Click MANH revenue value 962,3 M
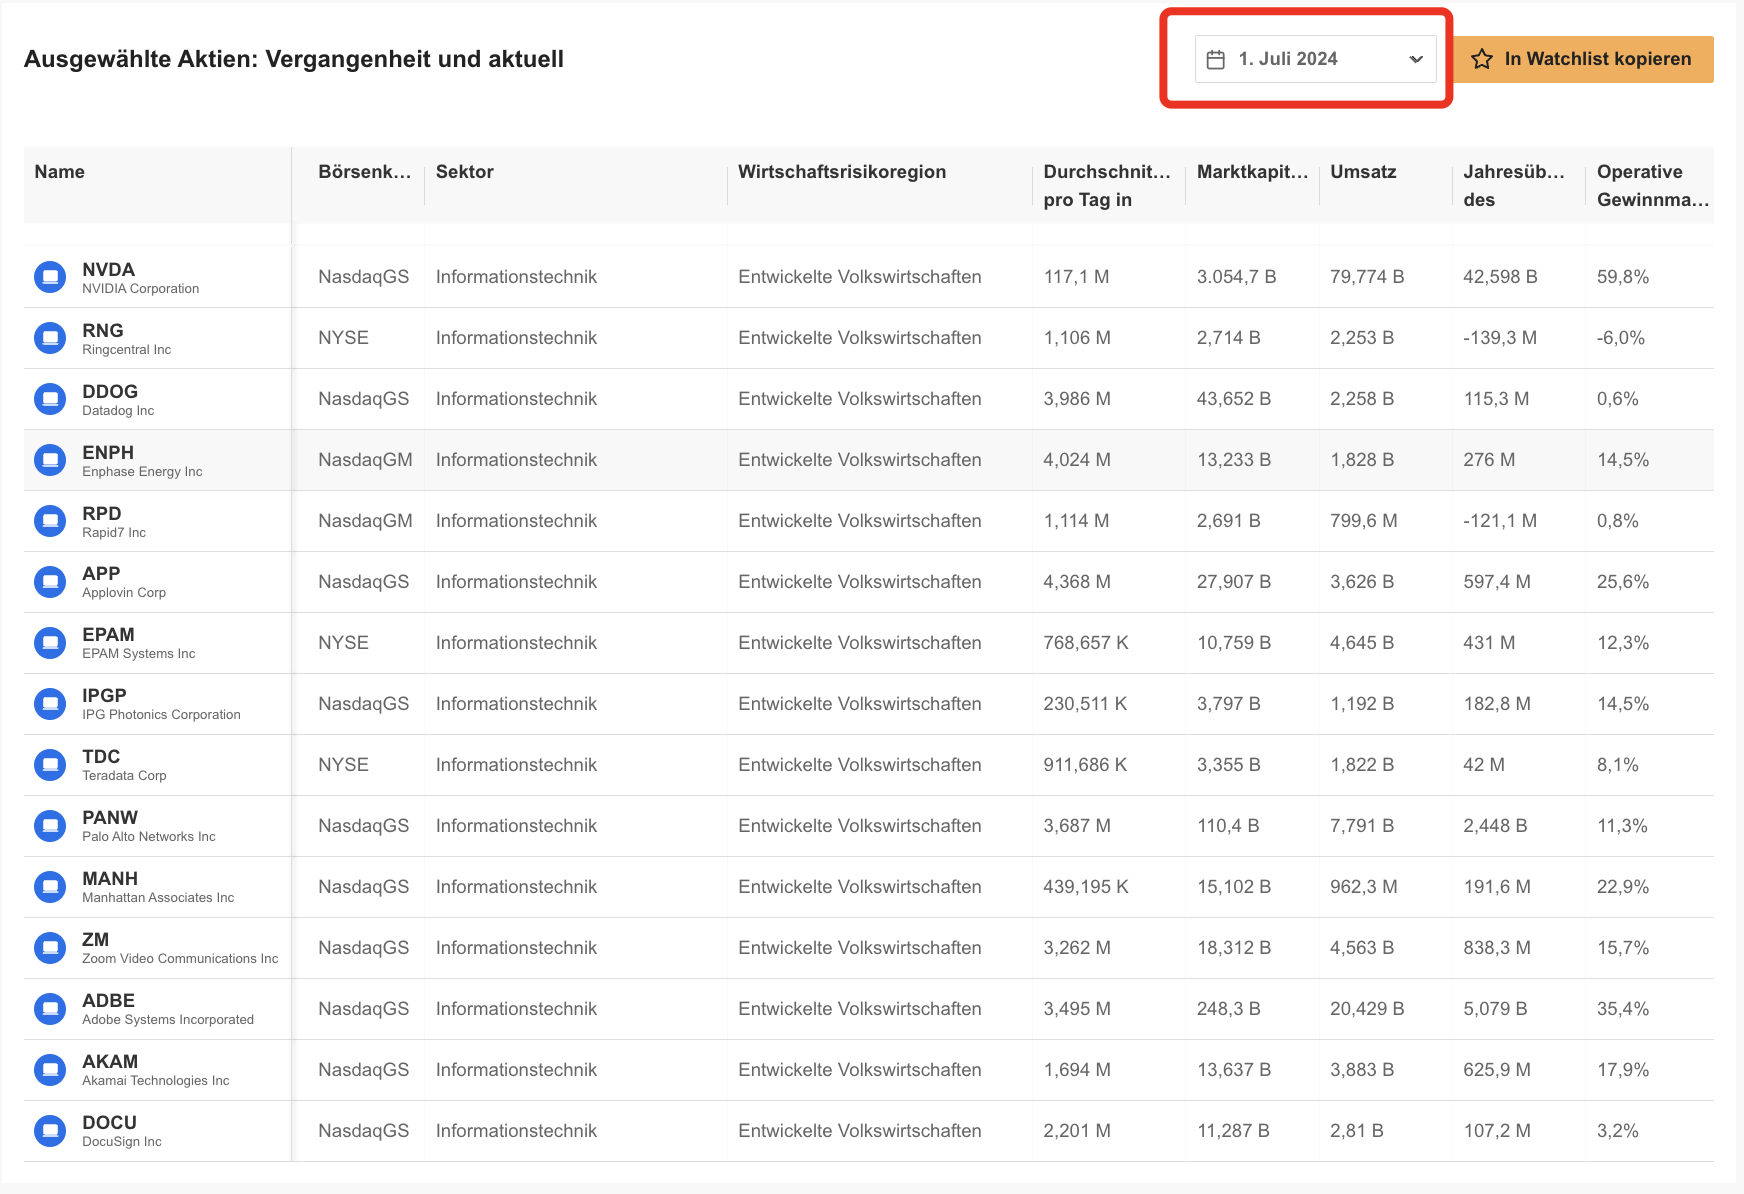 click(1364, 887)
